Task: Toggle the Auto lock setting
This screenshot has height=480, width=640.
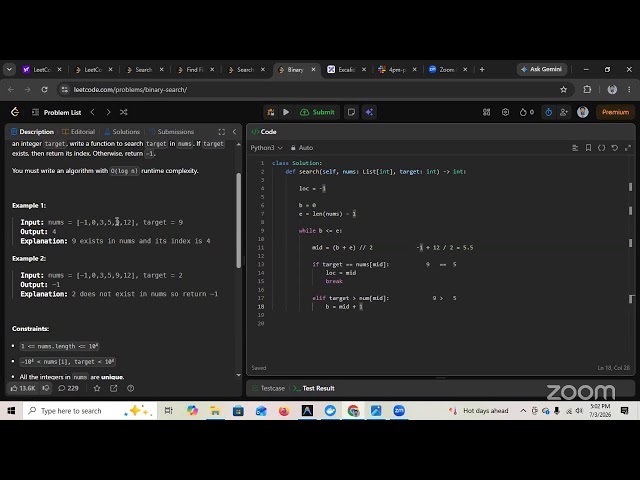Action: pos(302,147)
